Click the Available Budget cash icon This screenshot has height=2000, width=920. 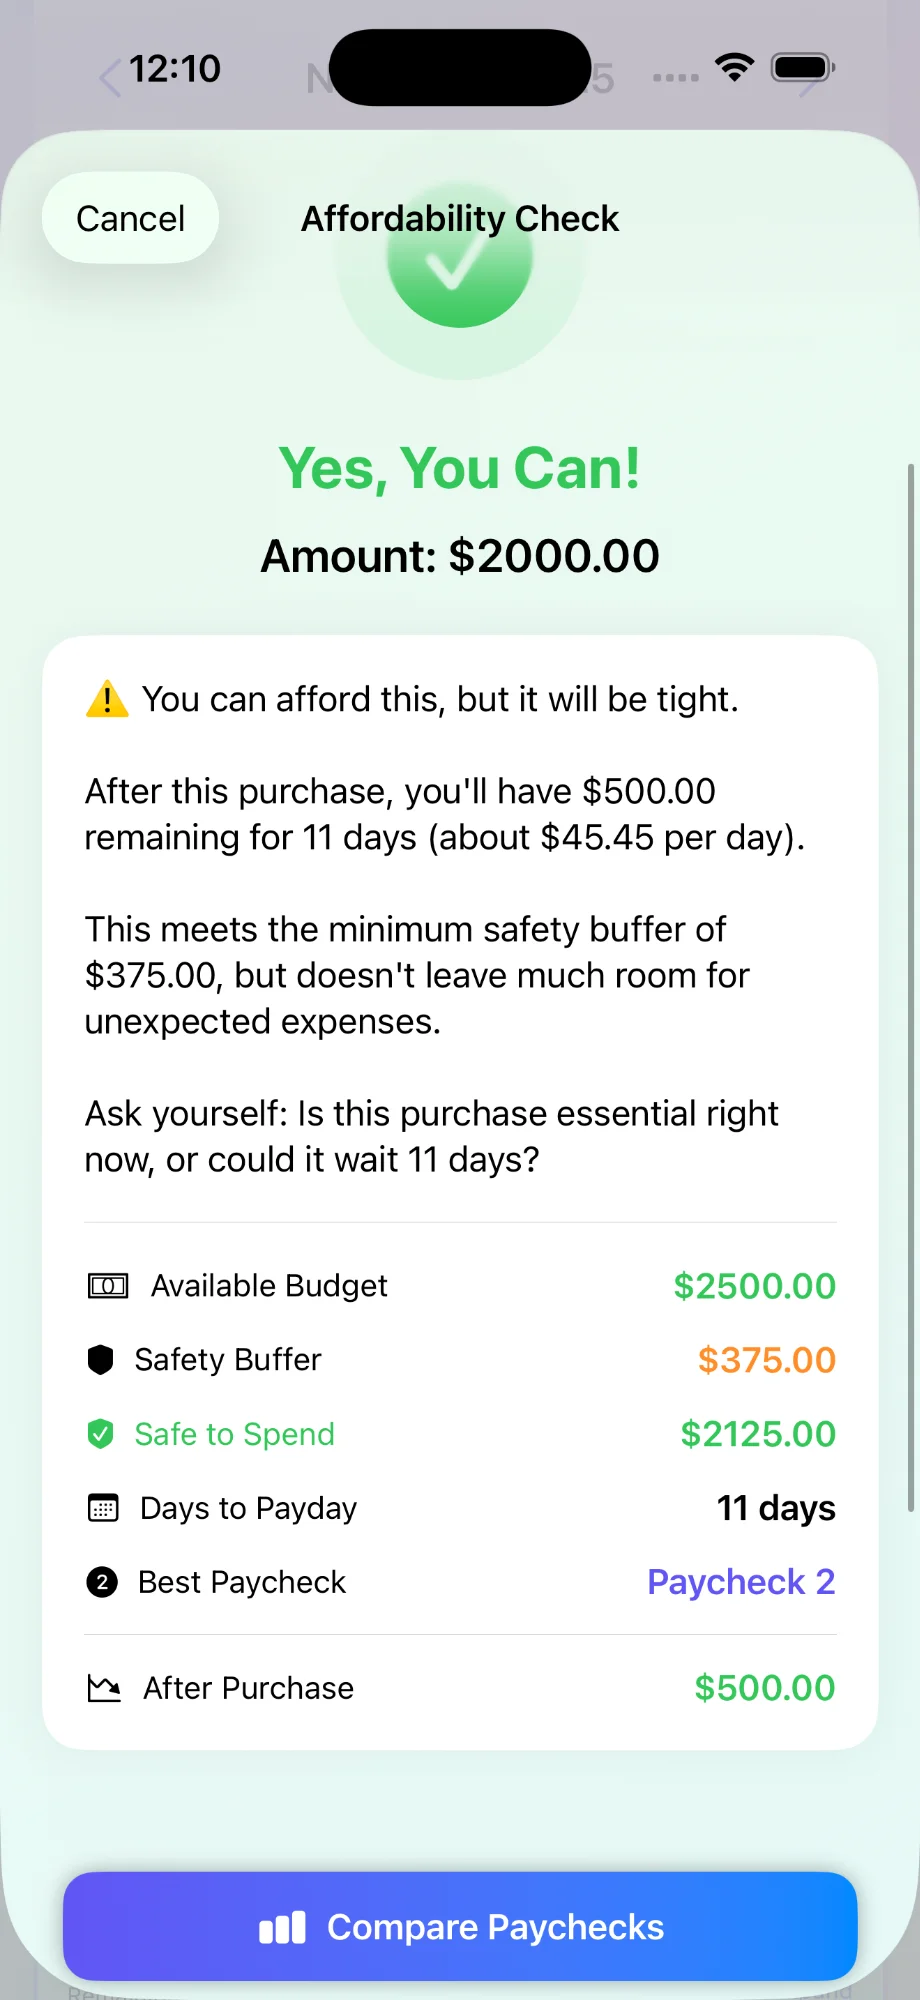tap(107, 1286)
